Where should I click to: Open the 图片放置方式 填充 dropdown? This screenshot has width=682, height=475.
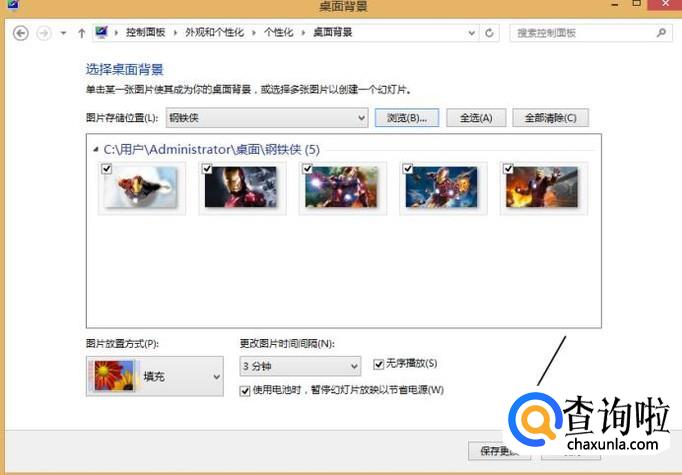(x=155, y=376)
